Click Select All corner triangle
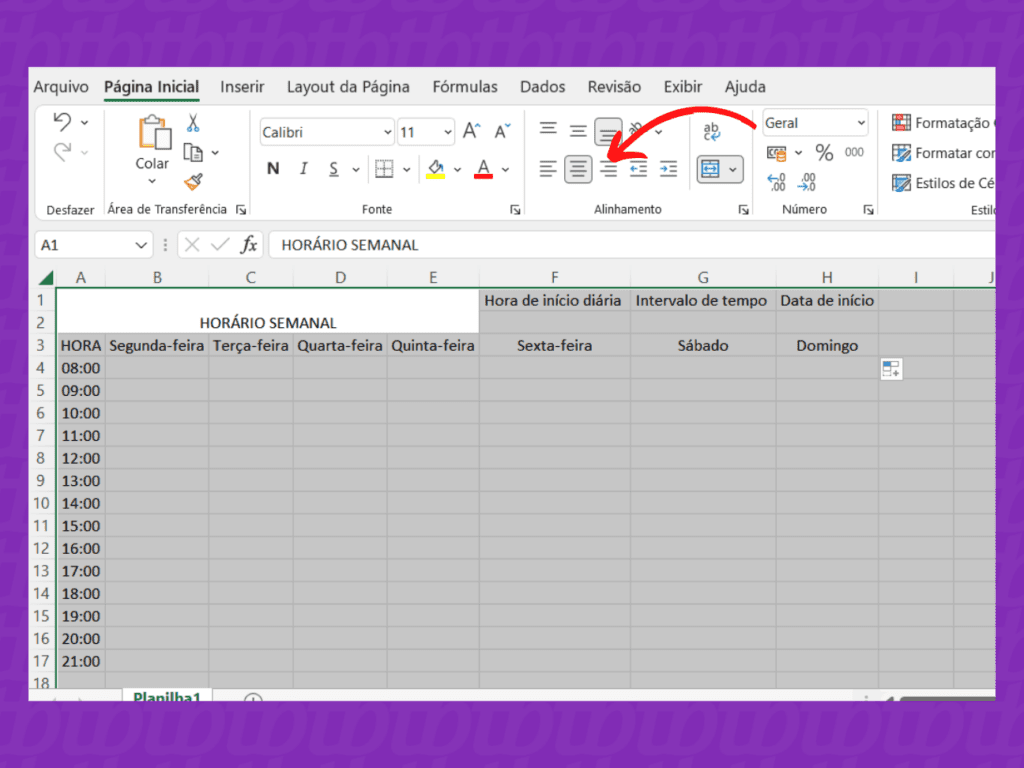This screenshot has width=1024, height=768. (x=45, y=278)
